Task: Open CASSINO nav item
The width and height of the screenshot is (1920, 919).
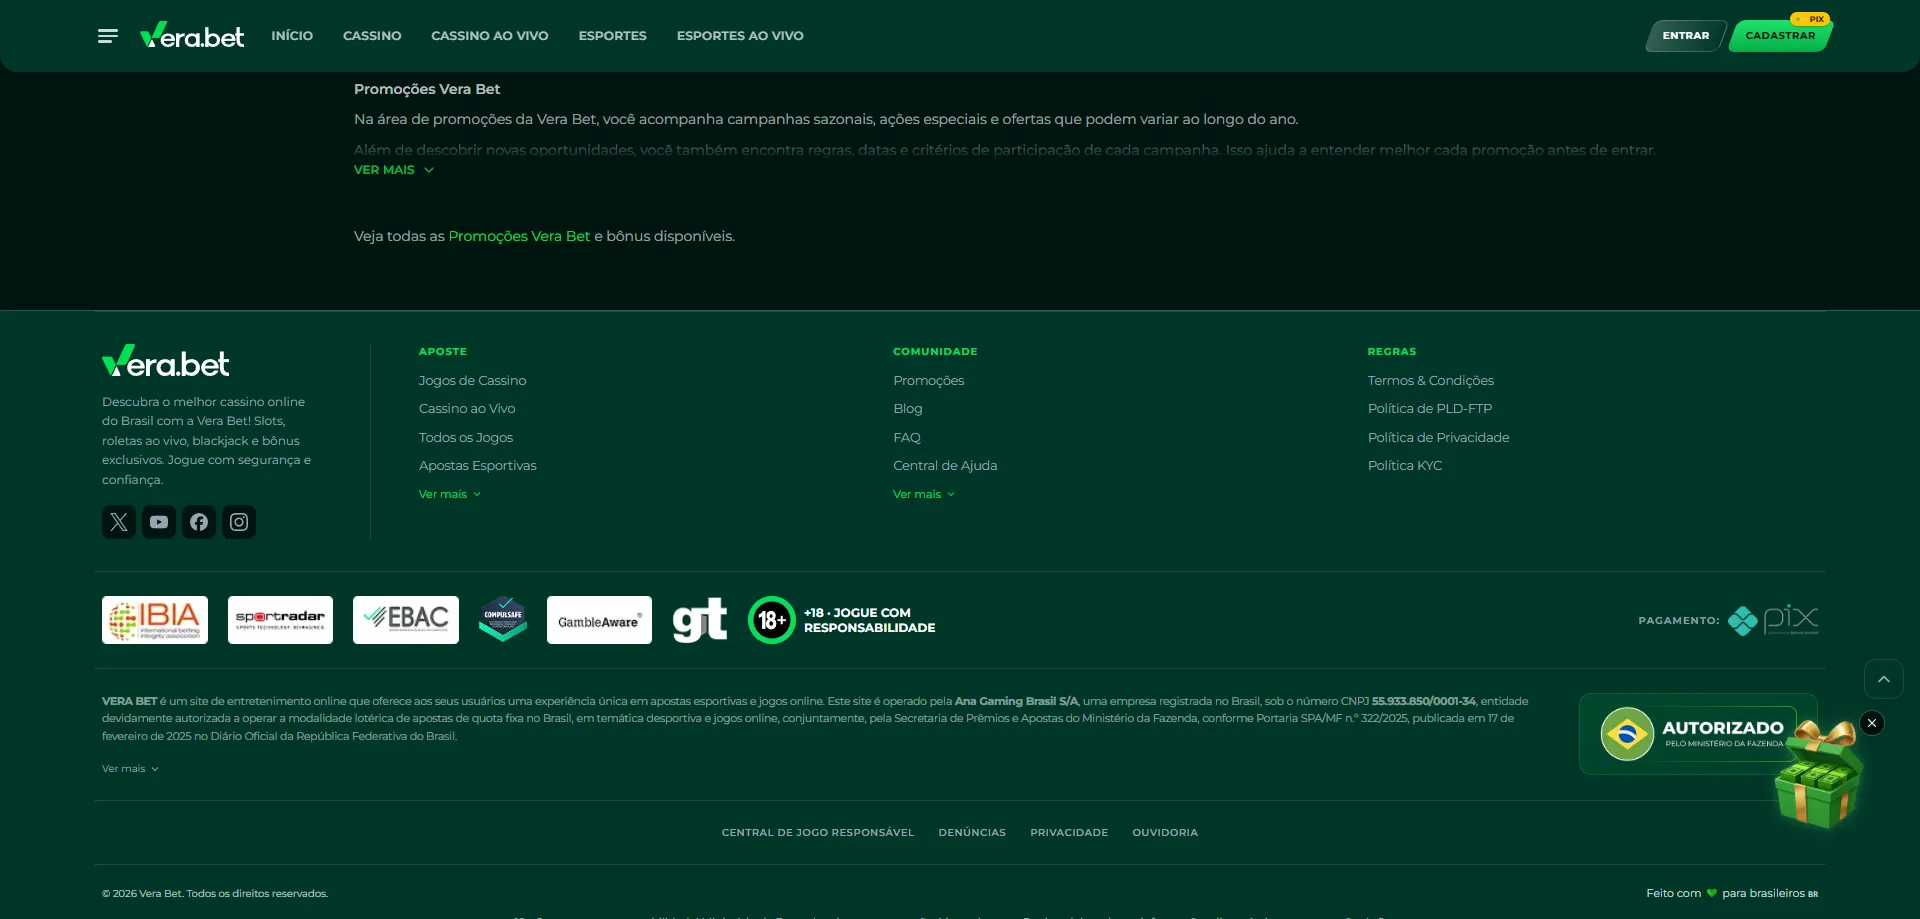Action: (372, 36)
